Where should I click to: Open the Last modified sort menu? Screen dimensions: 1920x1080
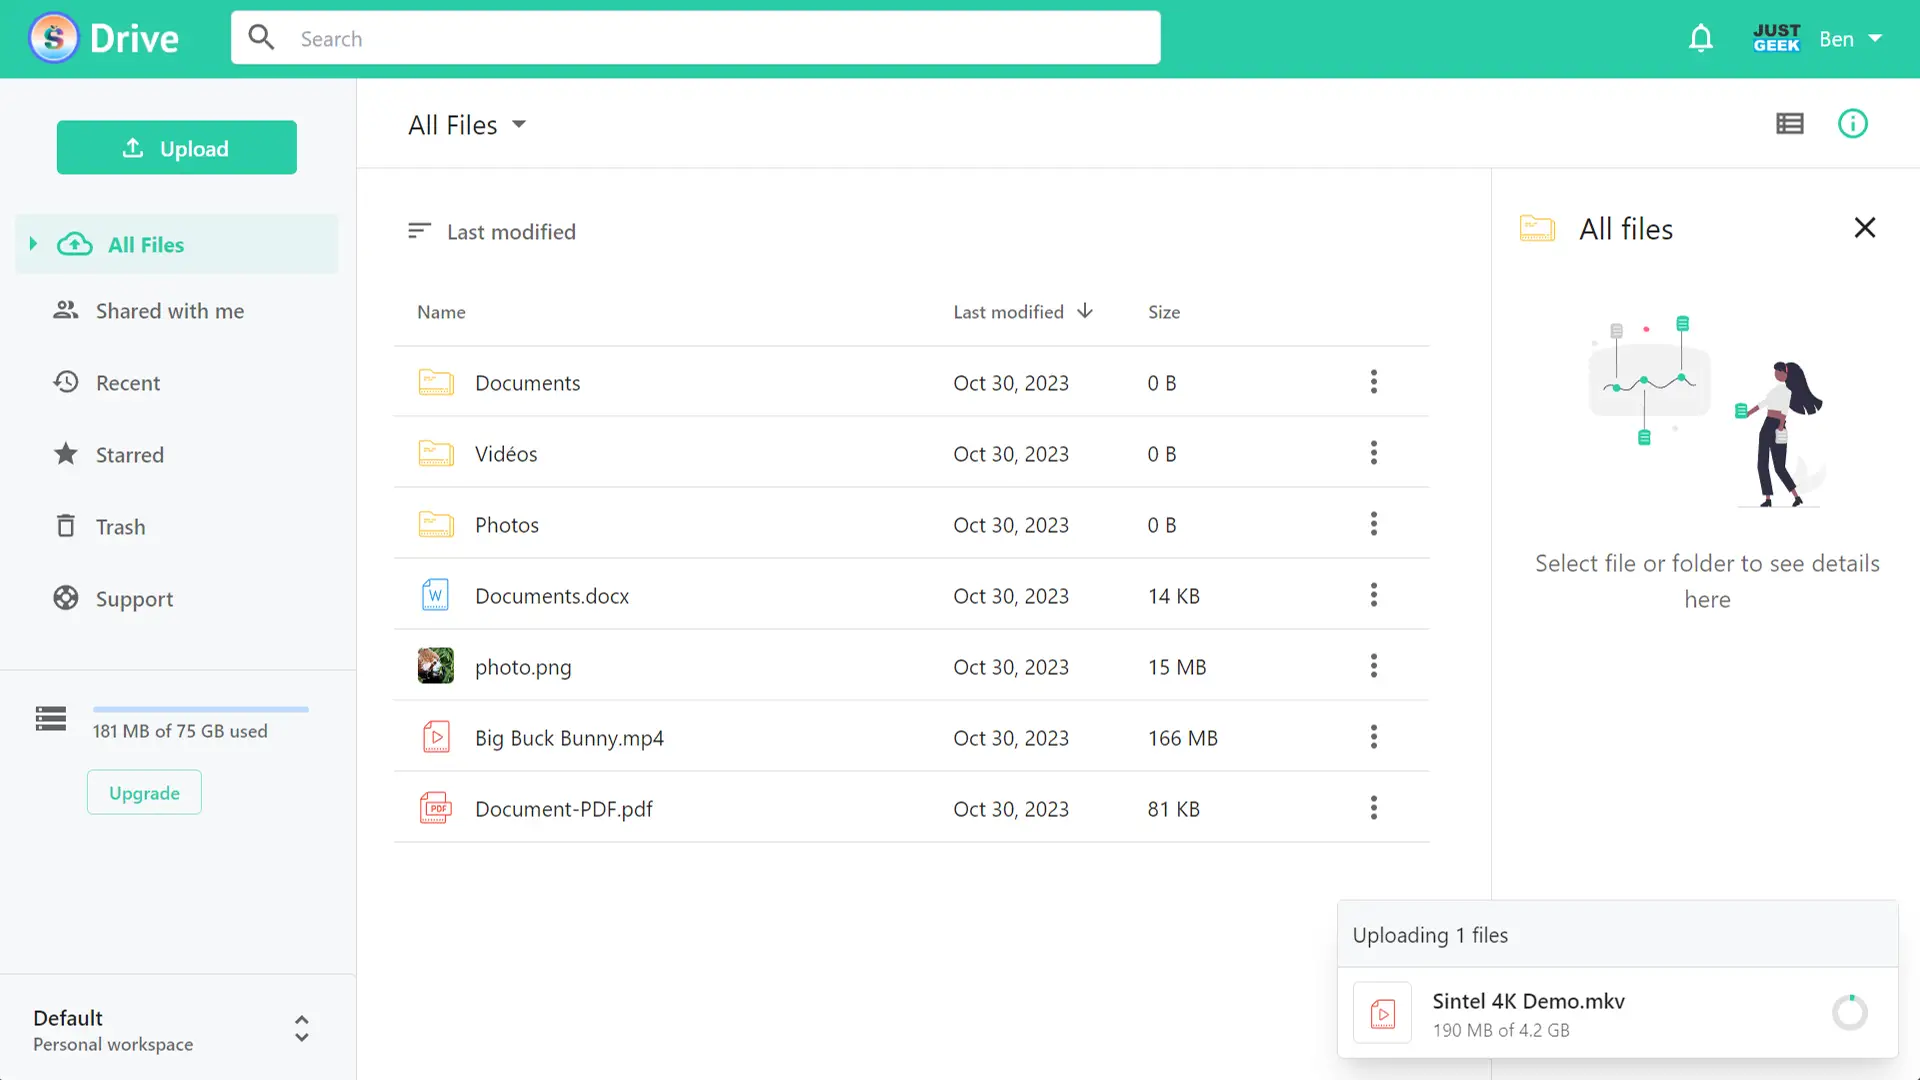(492, 232)
